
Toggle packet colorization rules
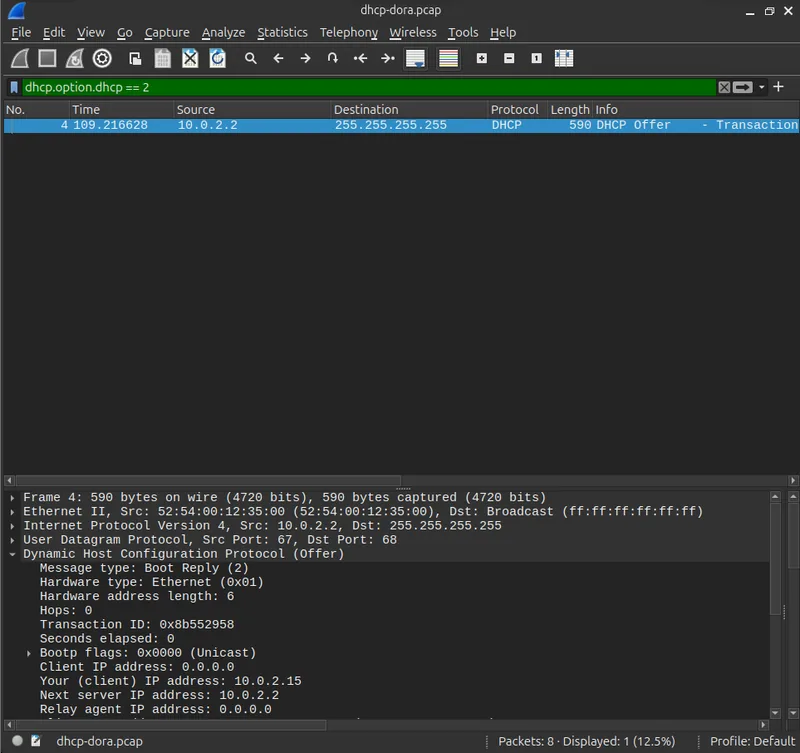(x=448, y=59)
